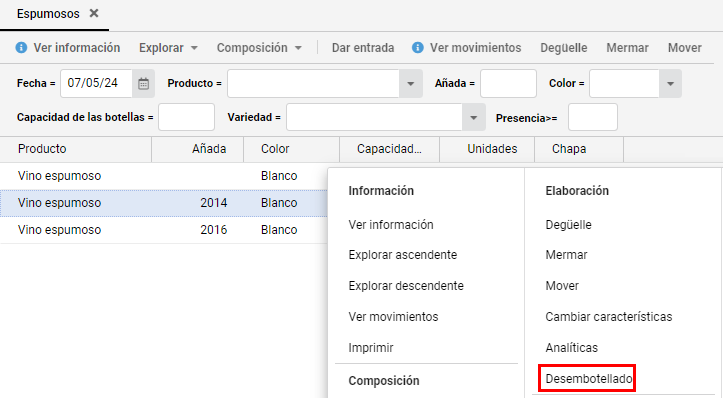Click Degüelle in the toolbar
723x398 pixels.
click(563, 48)
